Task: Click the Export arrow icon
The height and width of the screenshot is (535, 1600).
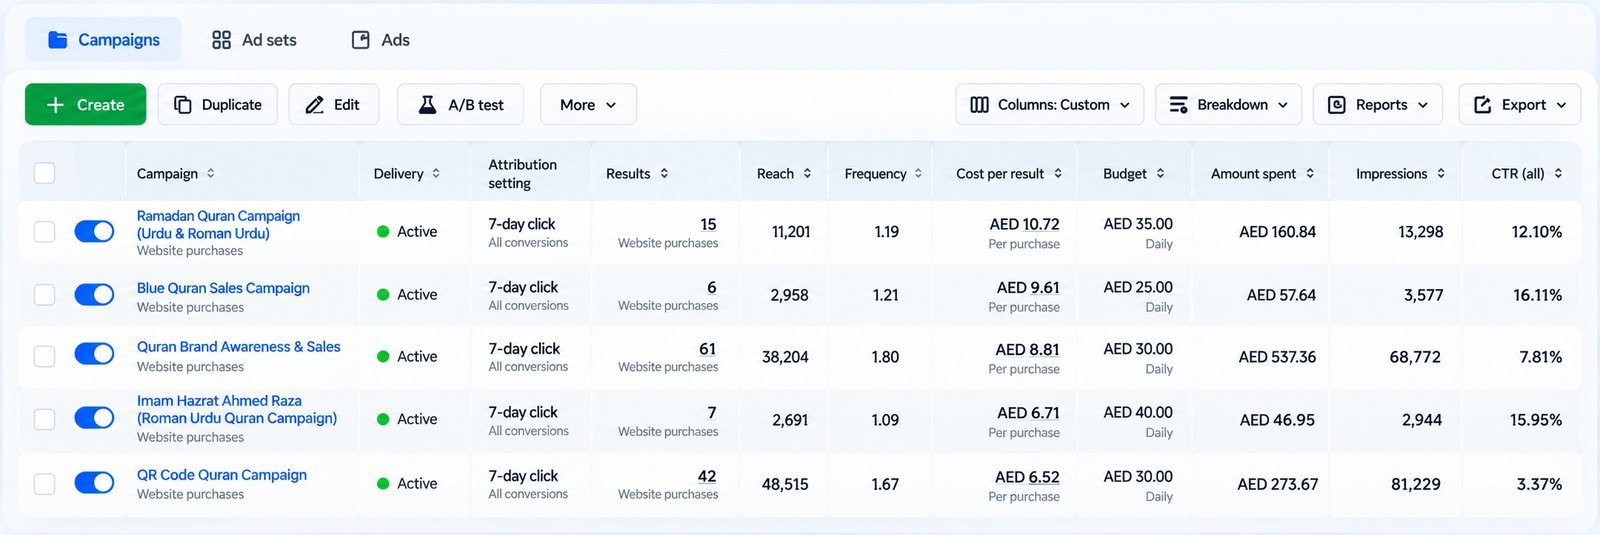Action: [1482, 105]
